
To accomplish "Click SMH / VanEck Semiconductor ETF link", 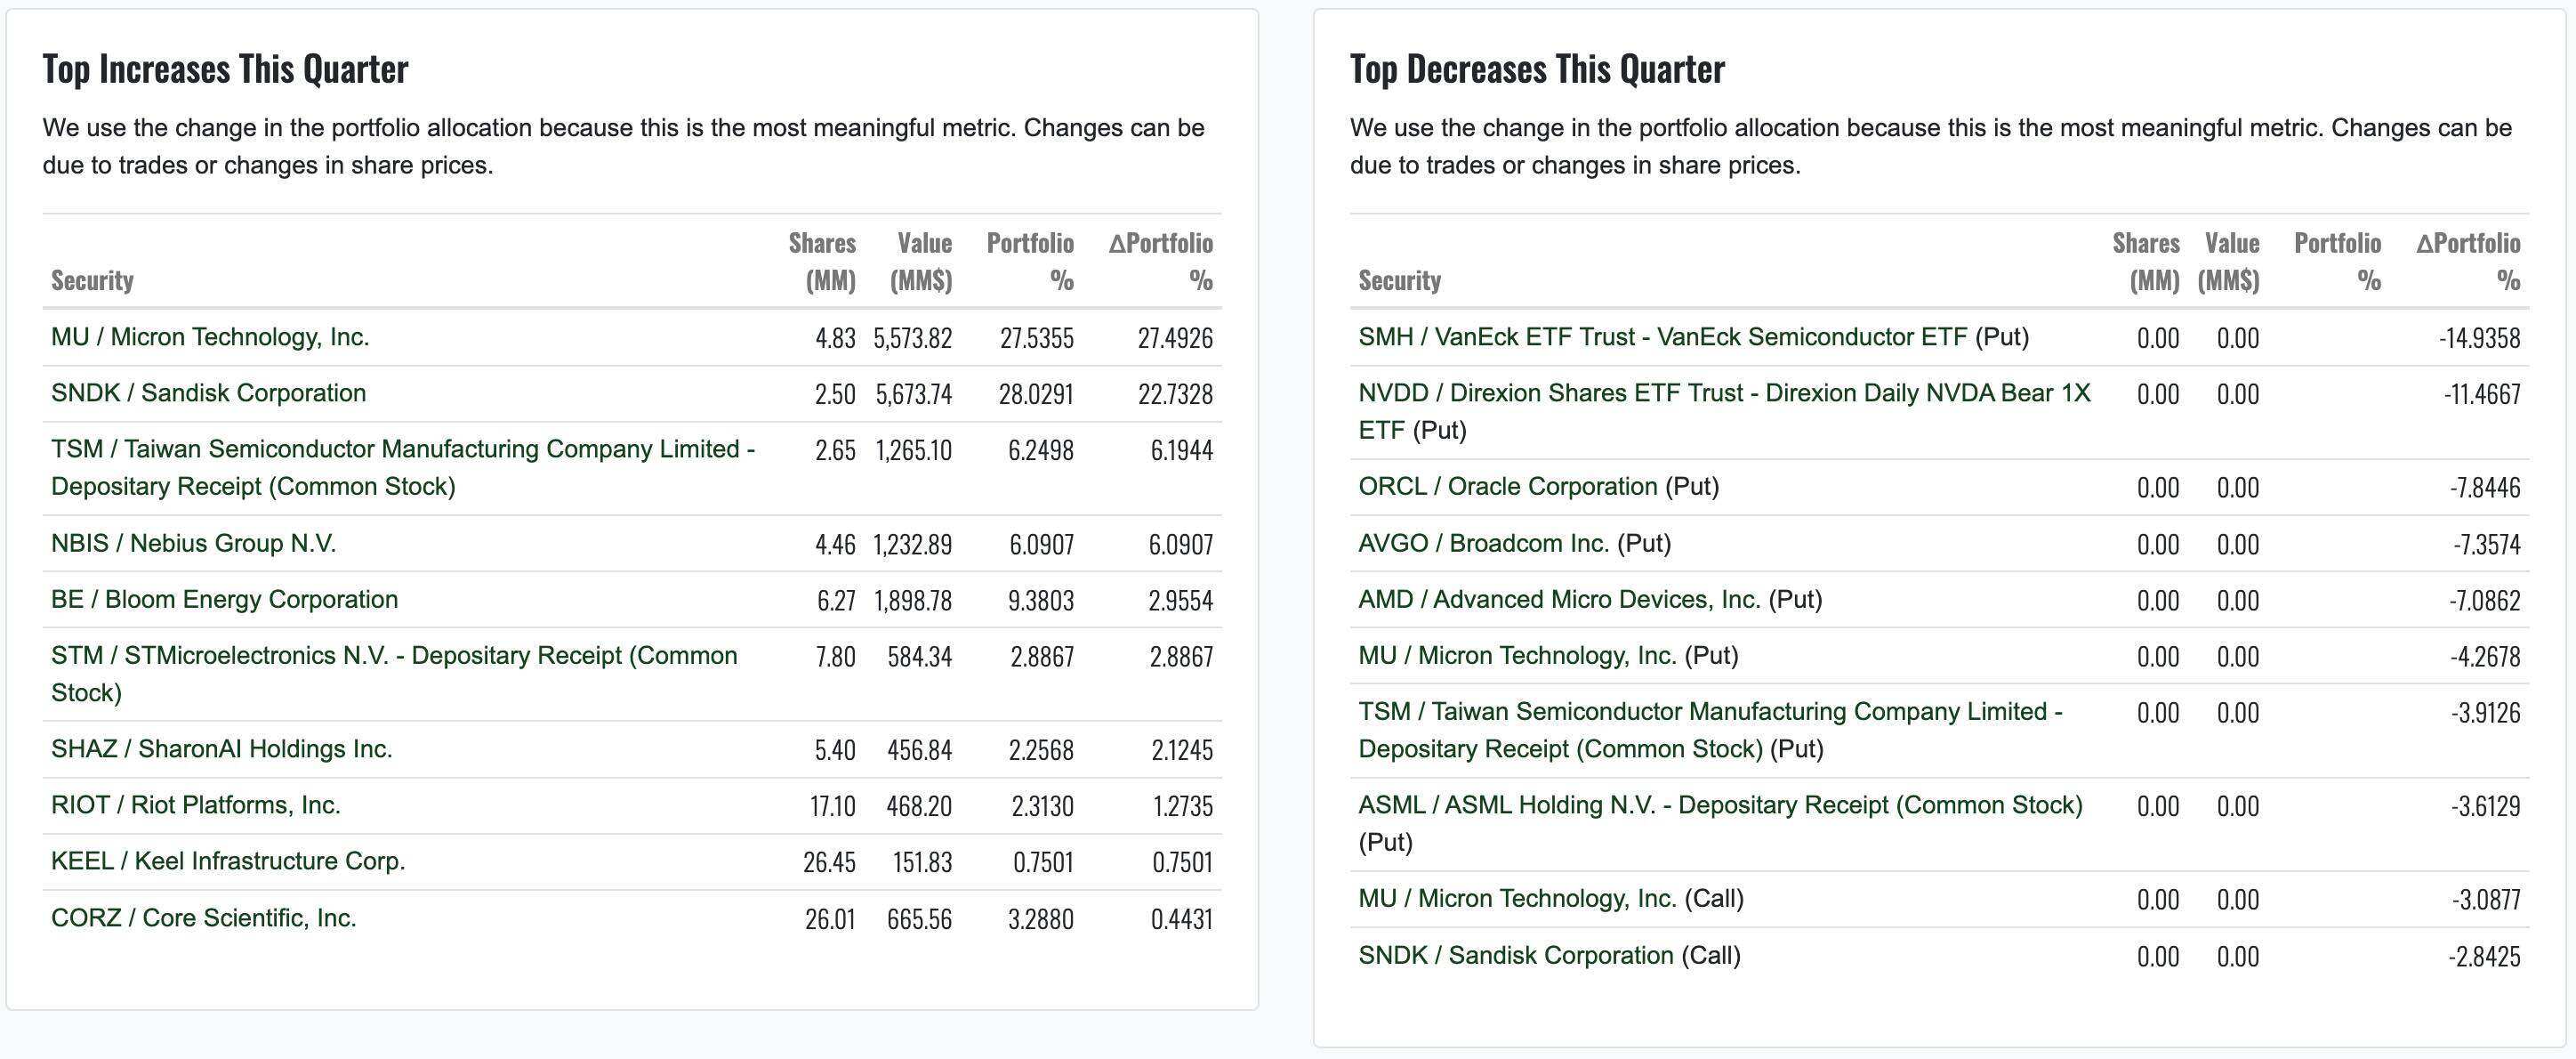I will pyautogui.click(x=1662, y=337).
